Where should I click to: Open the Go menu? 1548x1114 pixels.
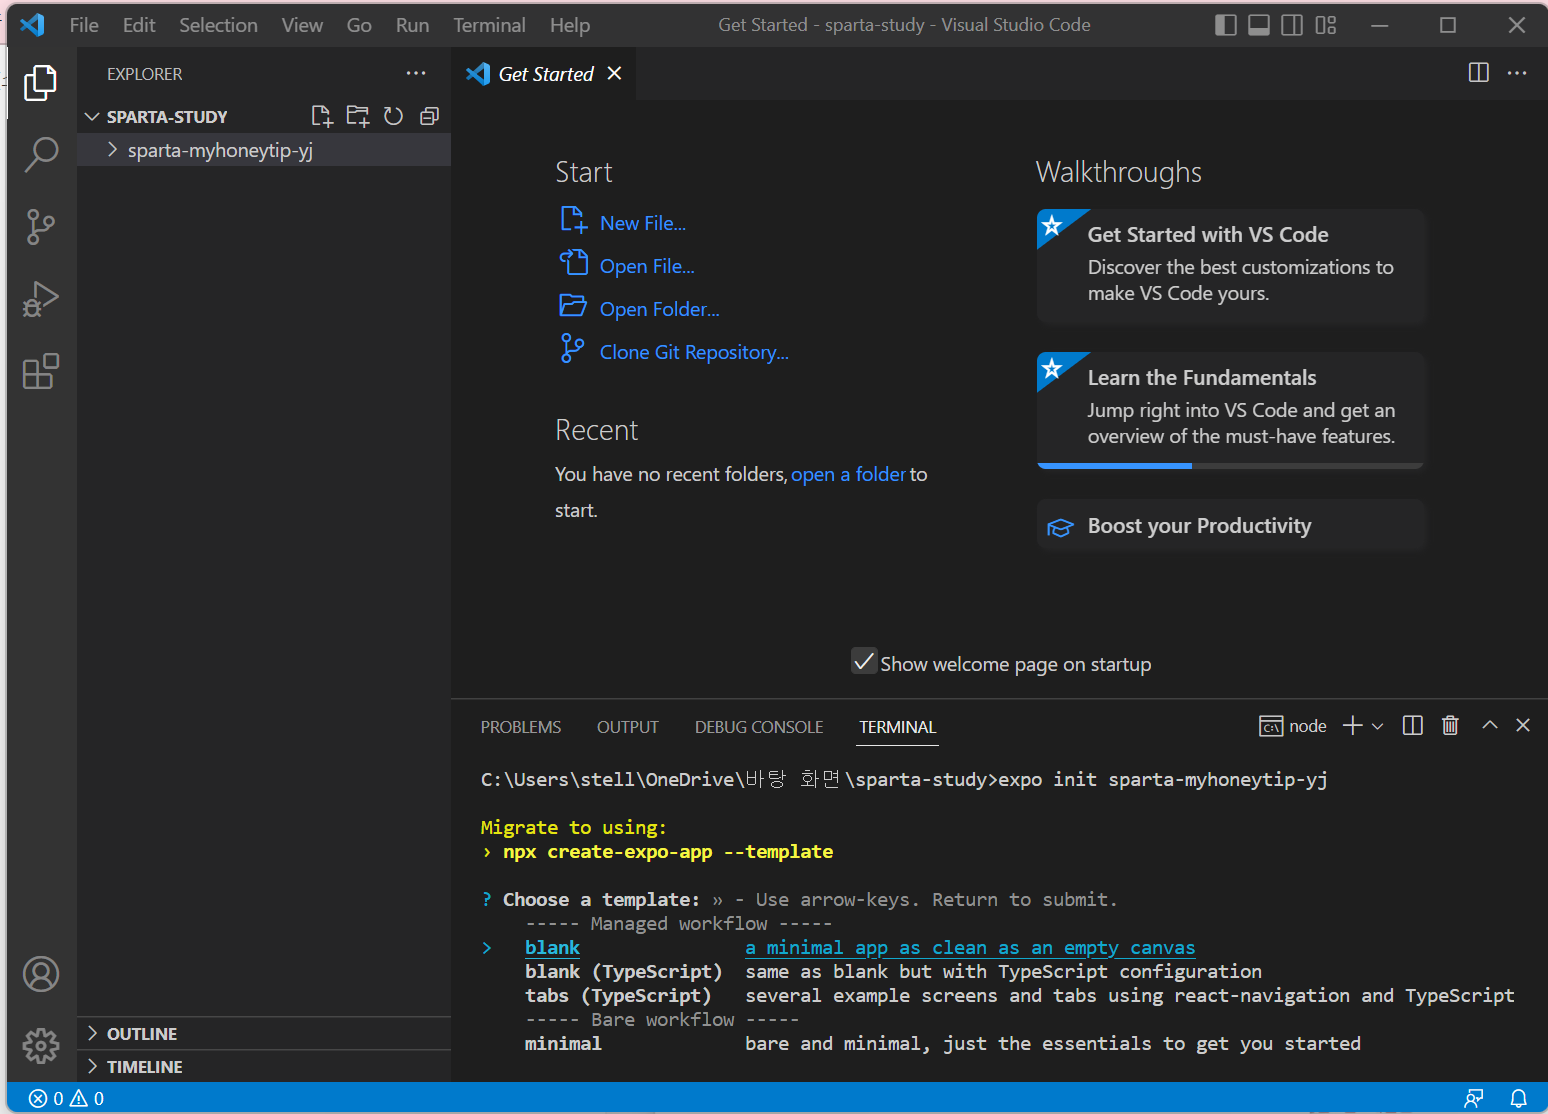(359, 25)
